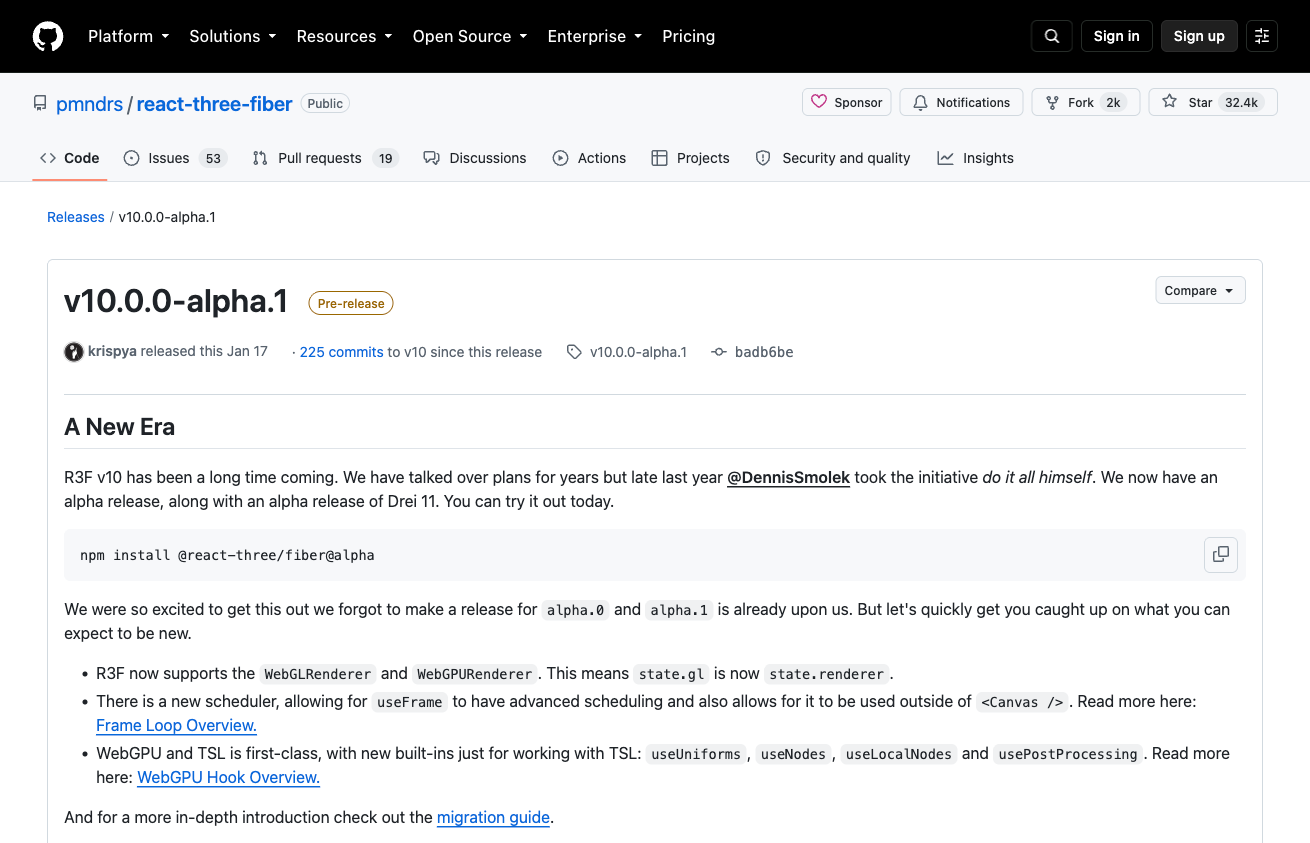The height and width of the screenshot is (843, 1310).
Task: Open the react-three-fiber repo link
Action: (214, 104)
